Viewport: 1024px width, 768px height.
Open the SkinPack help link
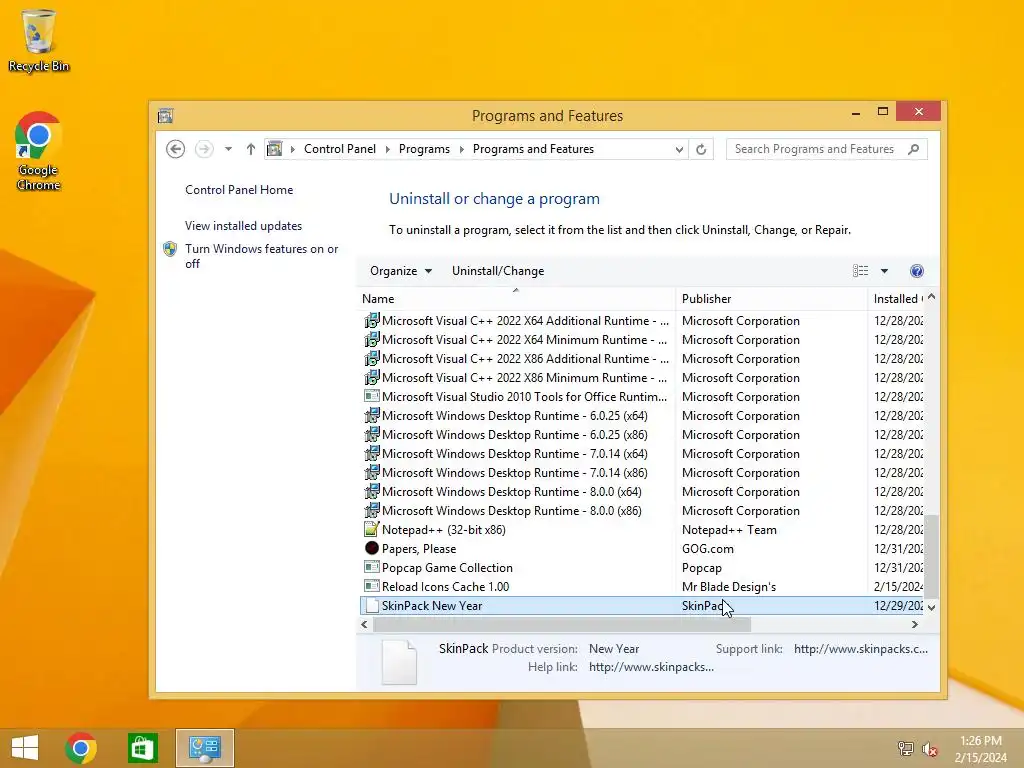pos(651,667)
